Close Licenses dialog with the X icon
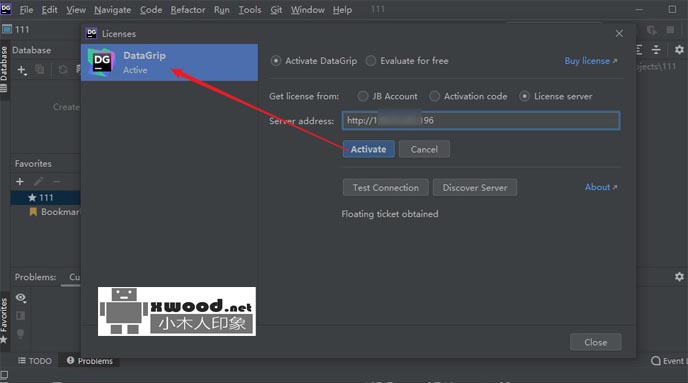The image size is (688, 383). (619, 33)
